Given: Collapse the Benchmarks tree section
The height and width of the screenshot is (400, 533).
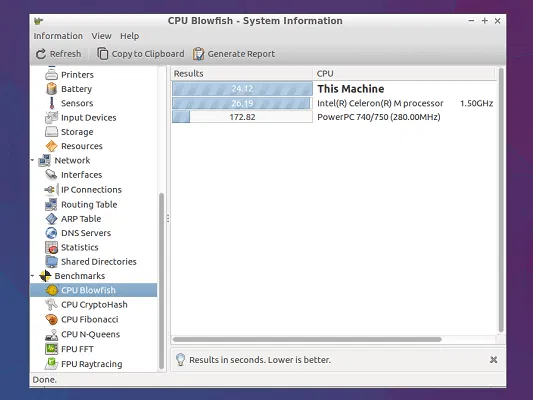Looking at the screenshot, I should point(33,276).
